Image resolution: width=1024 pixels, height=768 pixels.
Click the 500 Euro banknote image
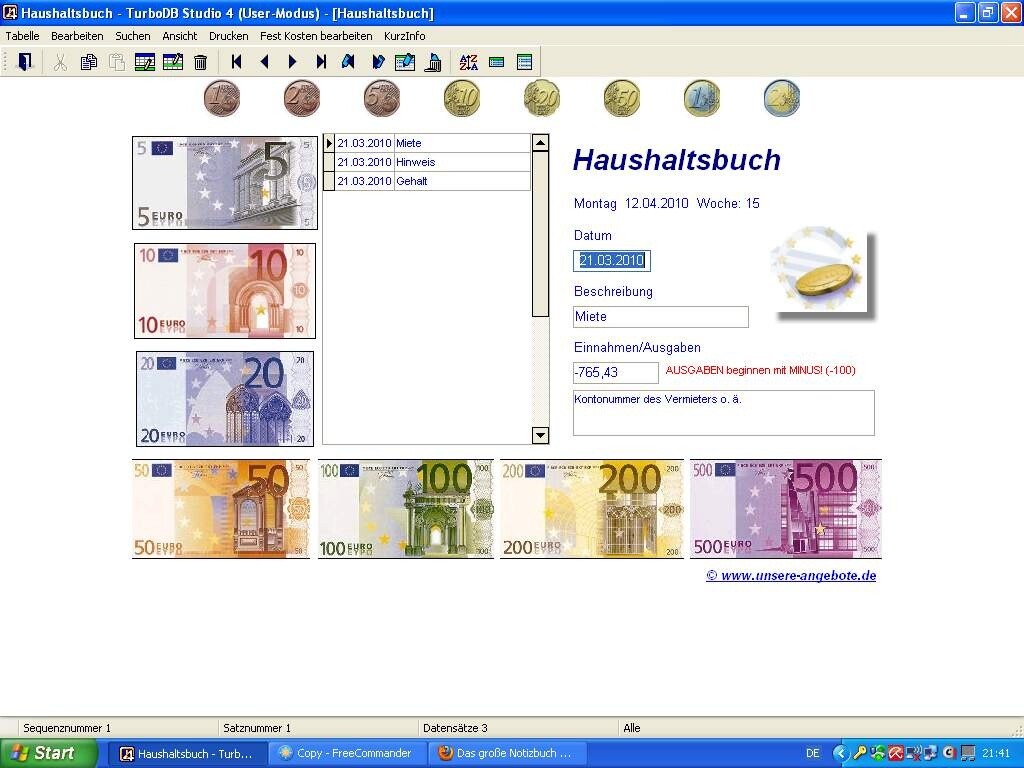[x=786, y=509]
